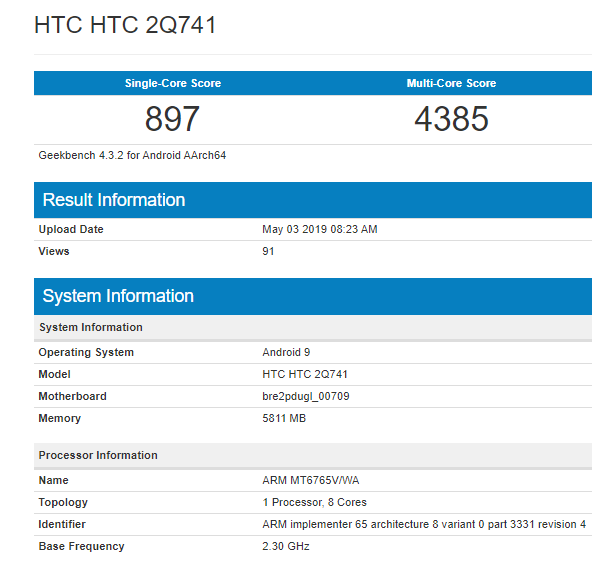608x562 pixels.
Task: Click the Result Information section header
Action: point(313,200)
